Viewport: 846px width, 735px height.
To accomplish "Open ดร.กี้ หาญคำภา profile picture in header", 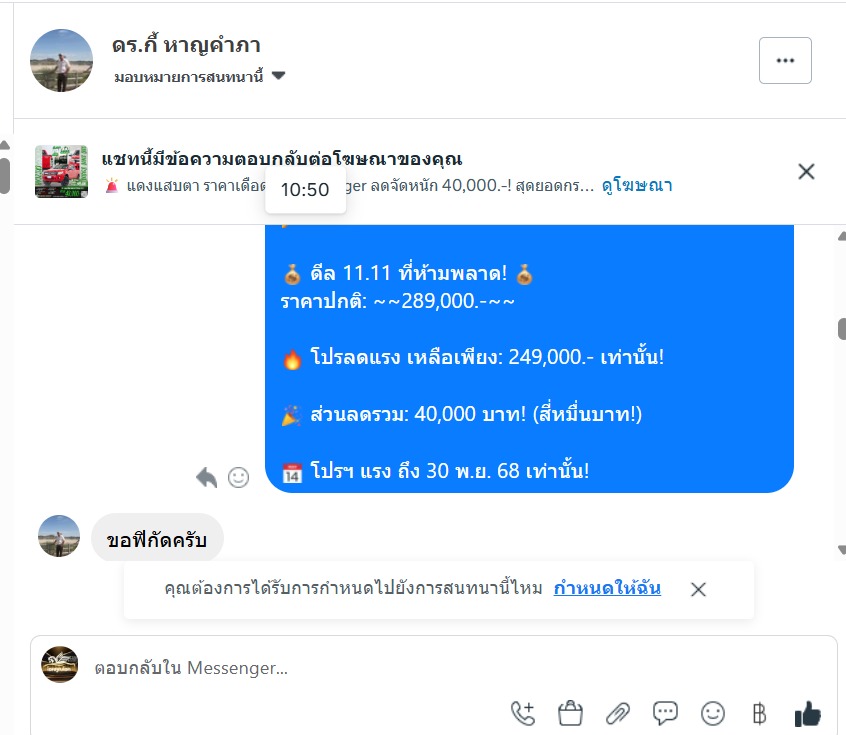I will 61,60.
